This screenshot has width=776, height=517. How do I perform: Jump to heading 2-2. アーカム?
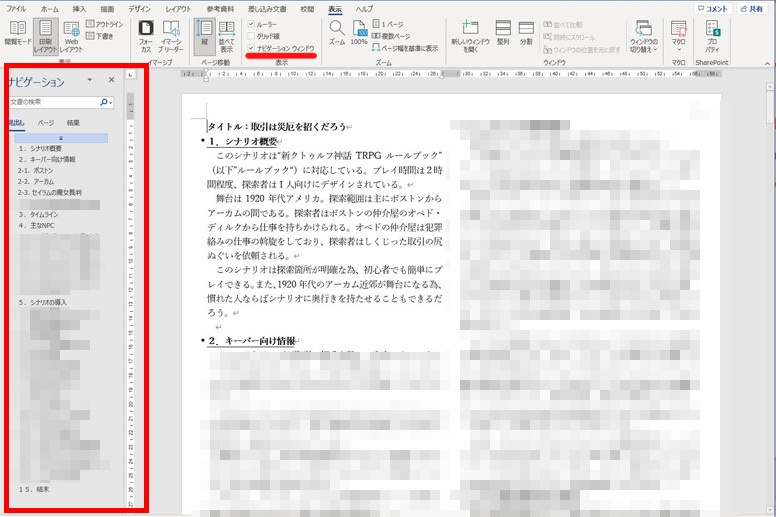click(x=36, y=182)
